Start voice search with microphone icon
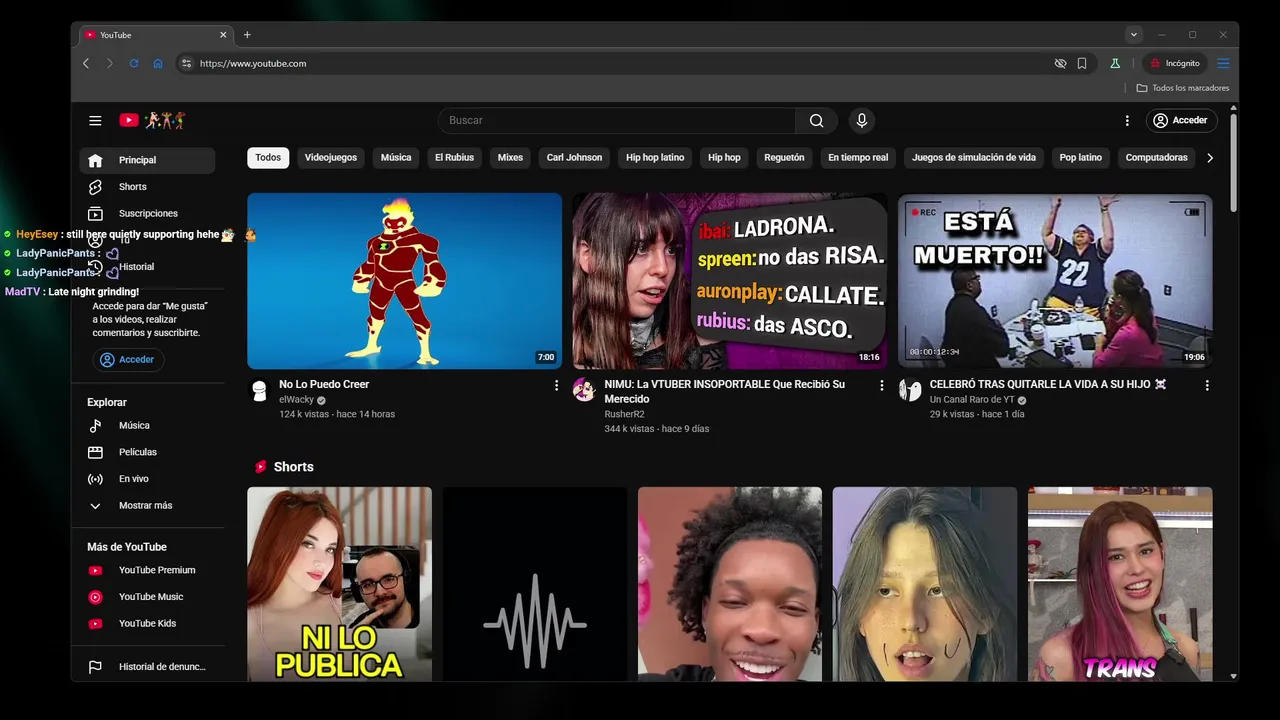The image size is (1280, 720). (862, 120)
